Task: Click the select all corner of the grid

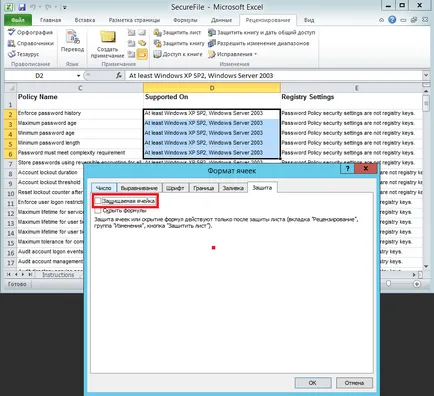Action: tap(10, 88)
